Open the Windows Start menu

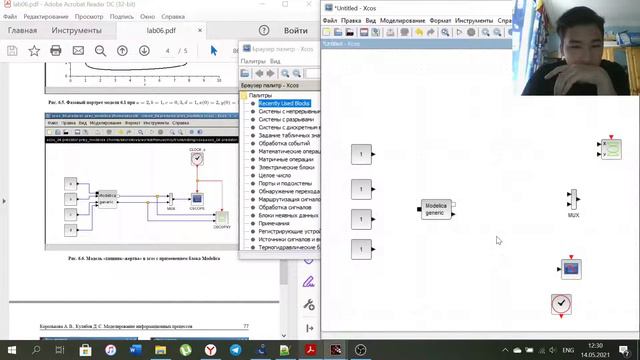(x=12, y=350)
